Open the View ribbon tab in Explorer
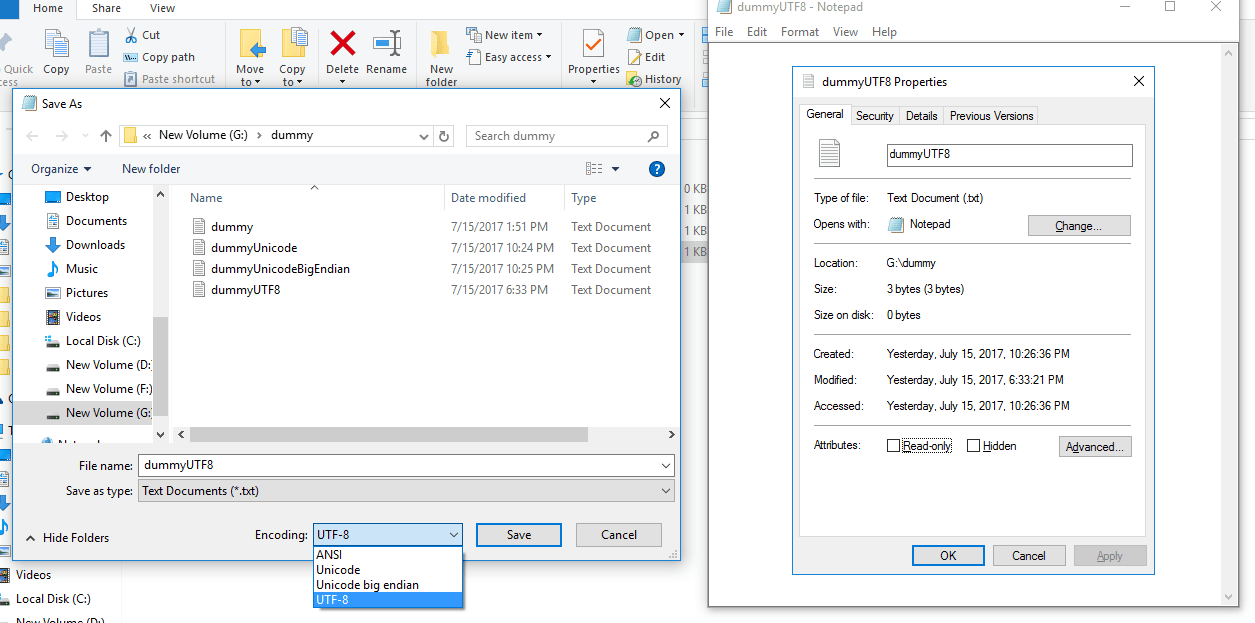 tap(162, 8)
